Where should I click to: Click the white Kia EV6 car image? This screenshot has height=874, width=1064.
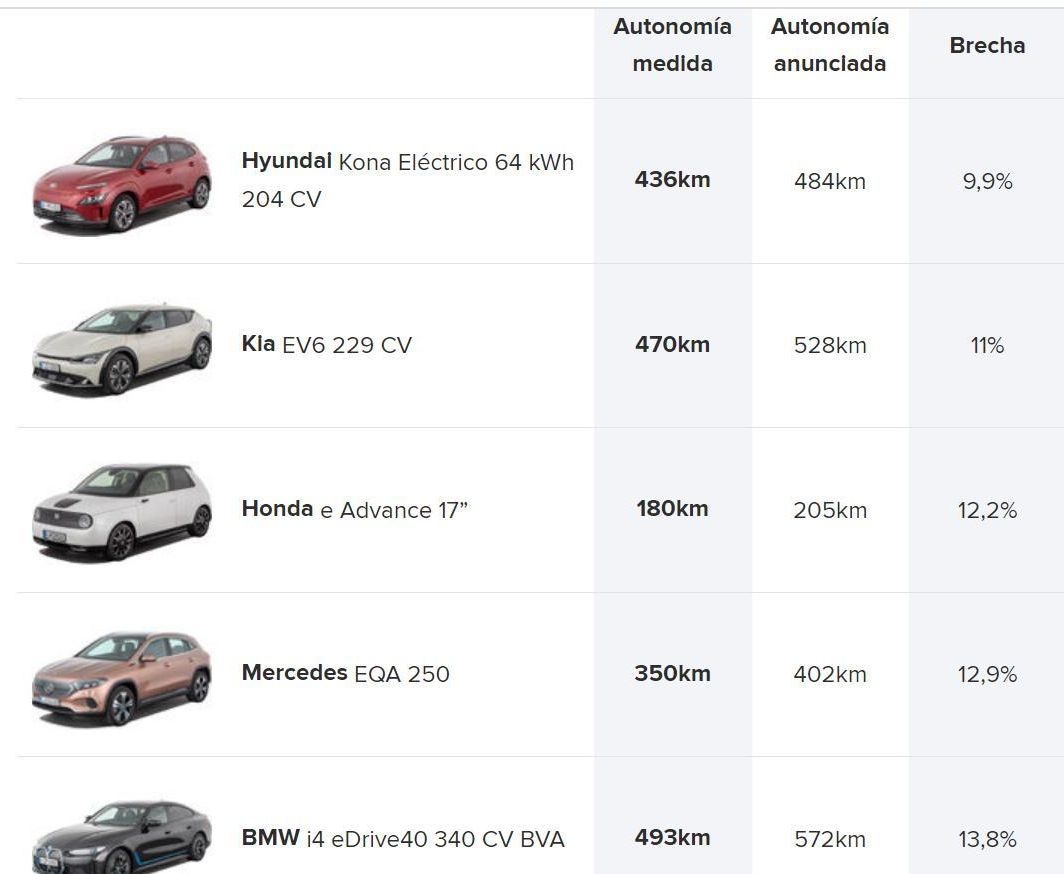point(122,347)
